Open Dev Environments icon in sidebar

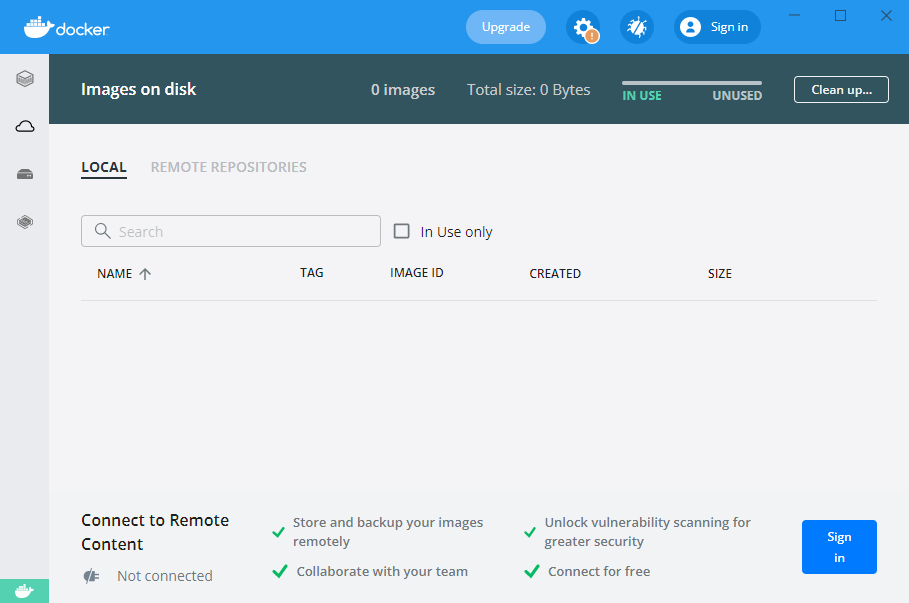pyautogui.click(x=25, y=221)
